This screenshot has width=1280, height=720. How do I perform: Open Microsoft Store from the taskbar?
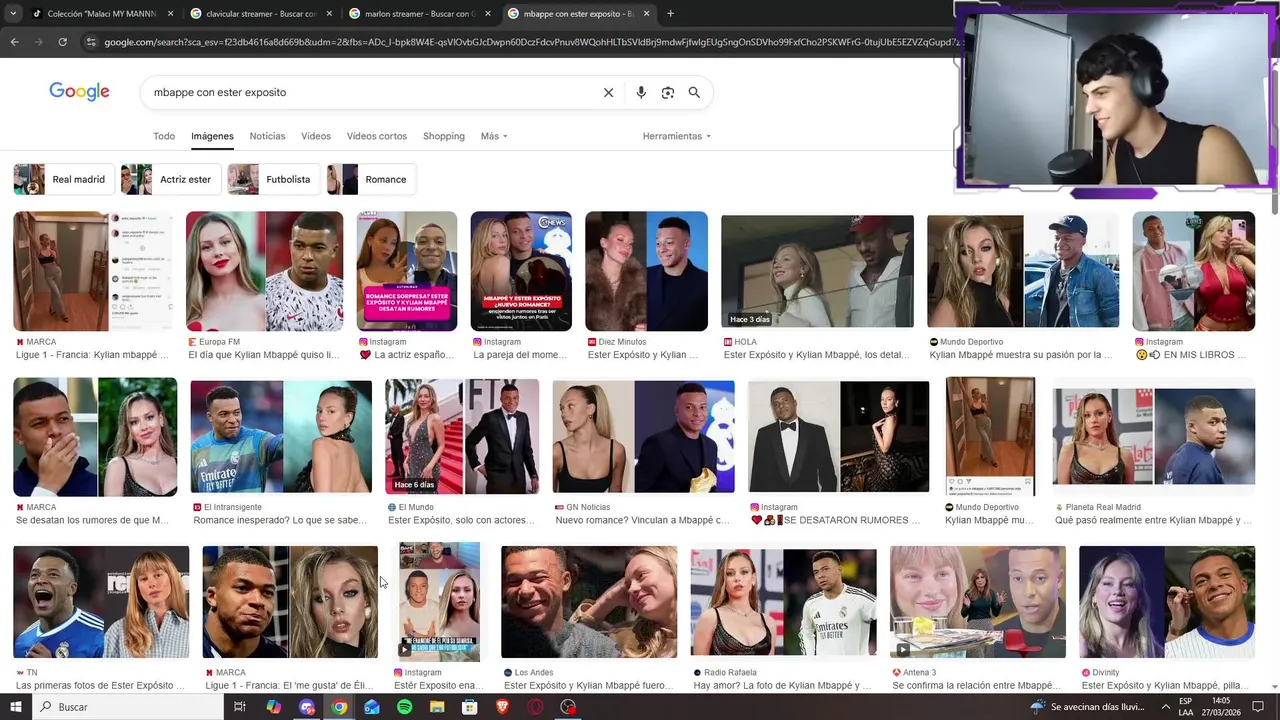point(470,707)
